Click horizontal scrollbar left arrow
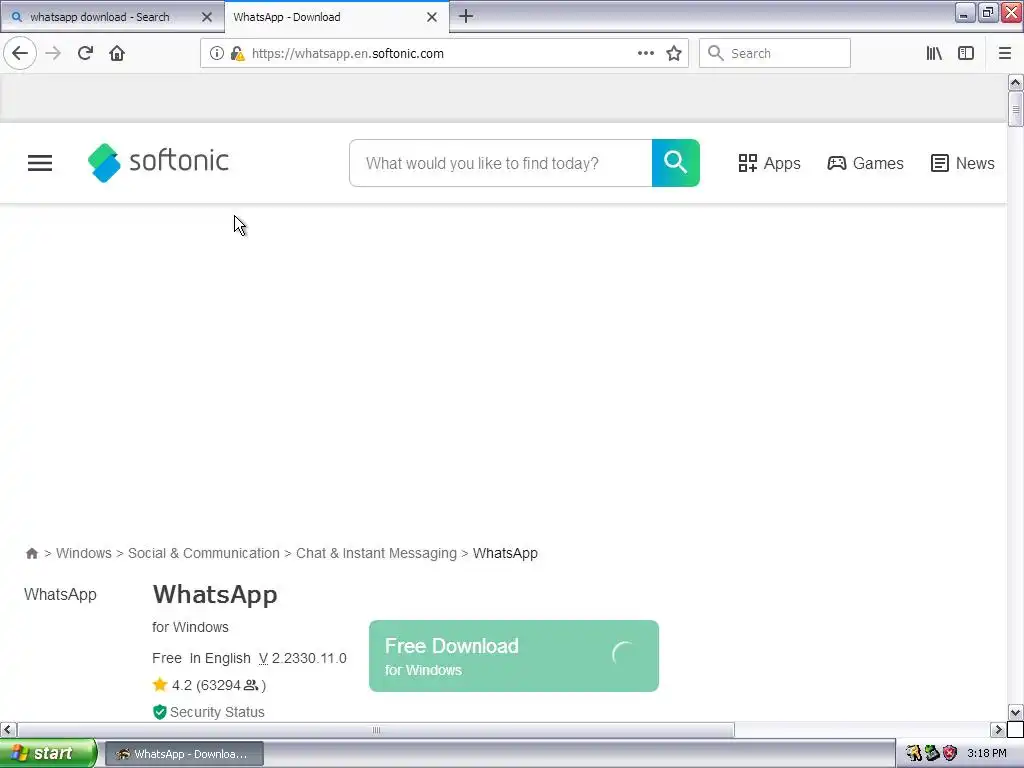1024x768 pixels. tap(8, 729)
